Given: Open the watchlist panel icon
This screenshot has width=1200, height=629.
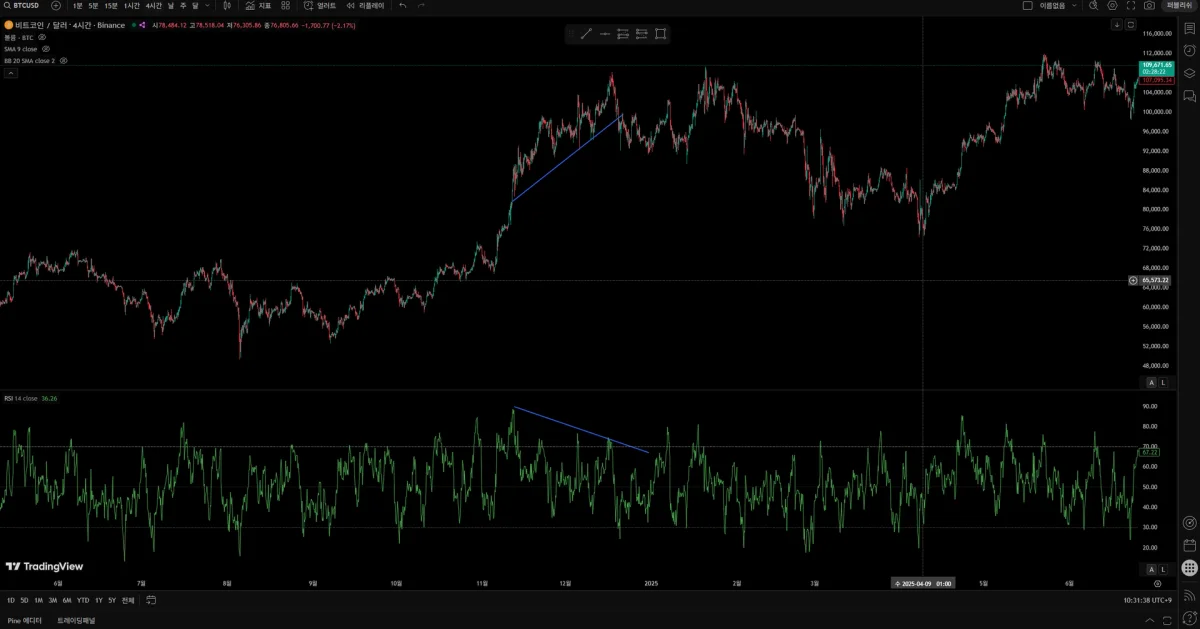Looking at the screenshot, I should click(x=1189, y=28).
